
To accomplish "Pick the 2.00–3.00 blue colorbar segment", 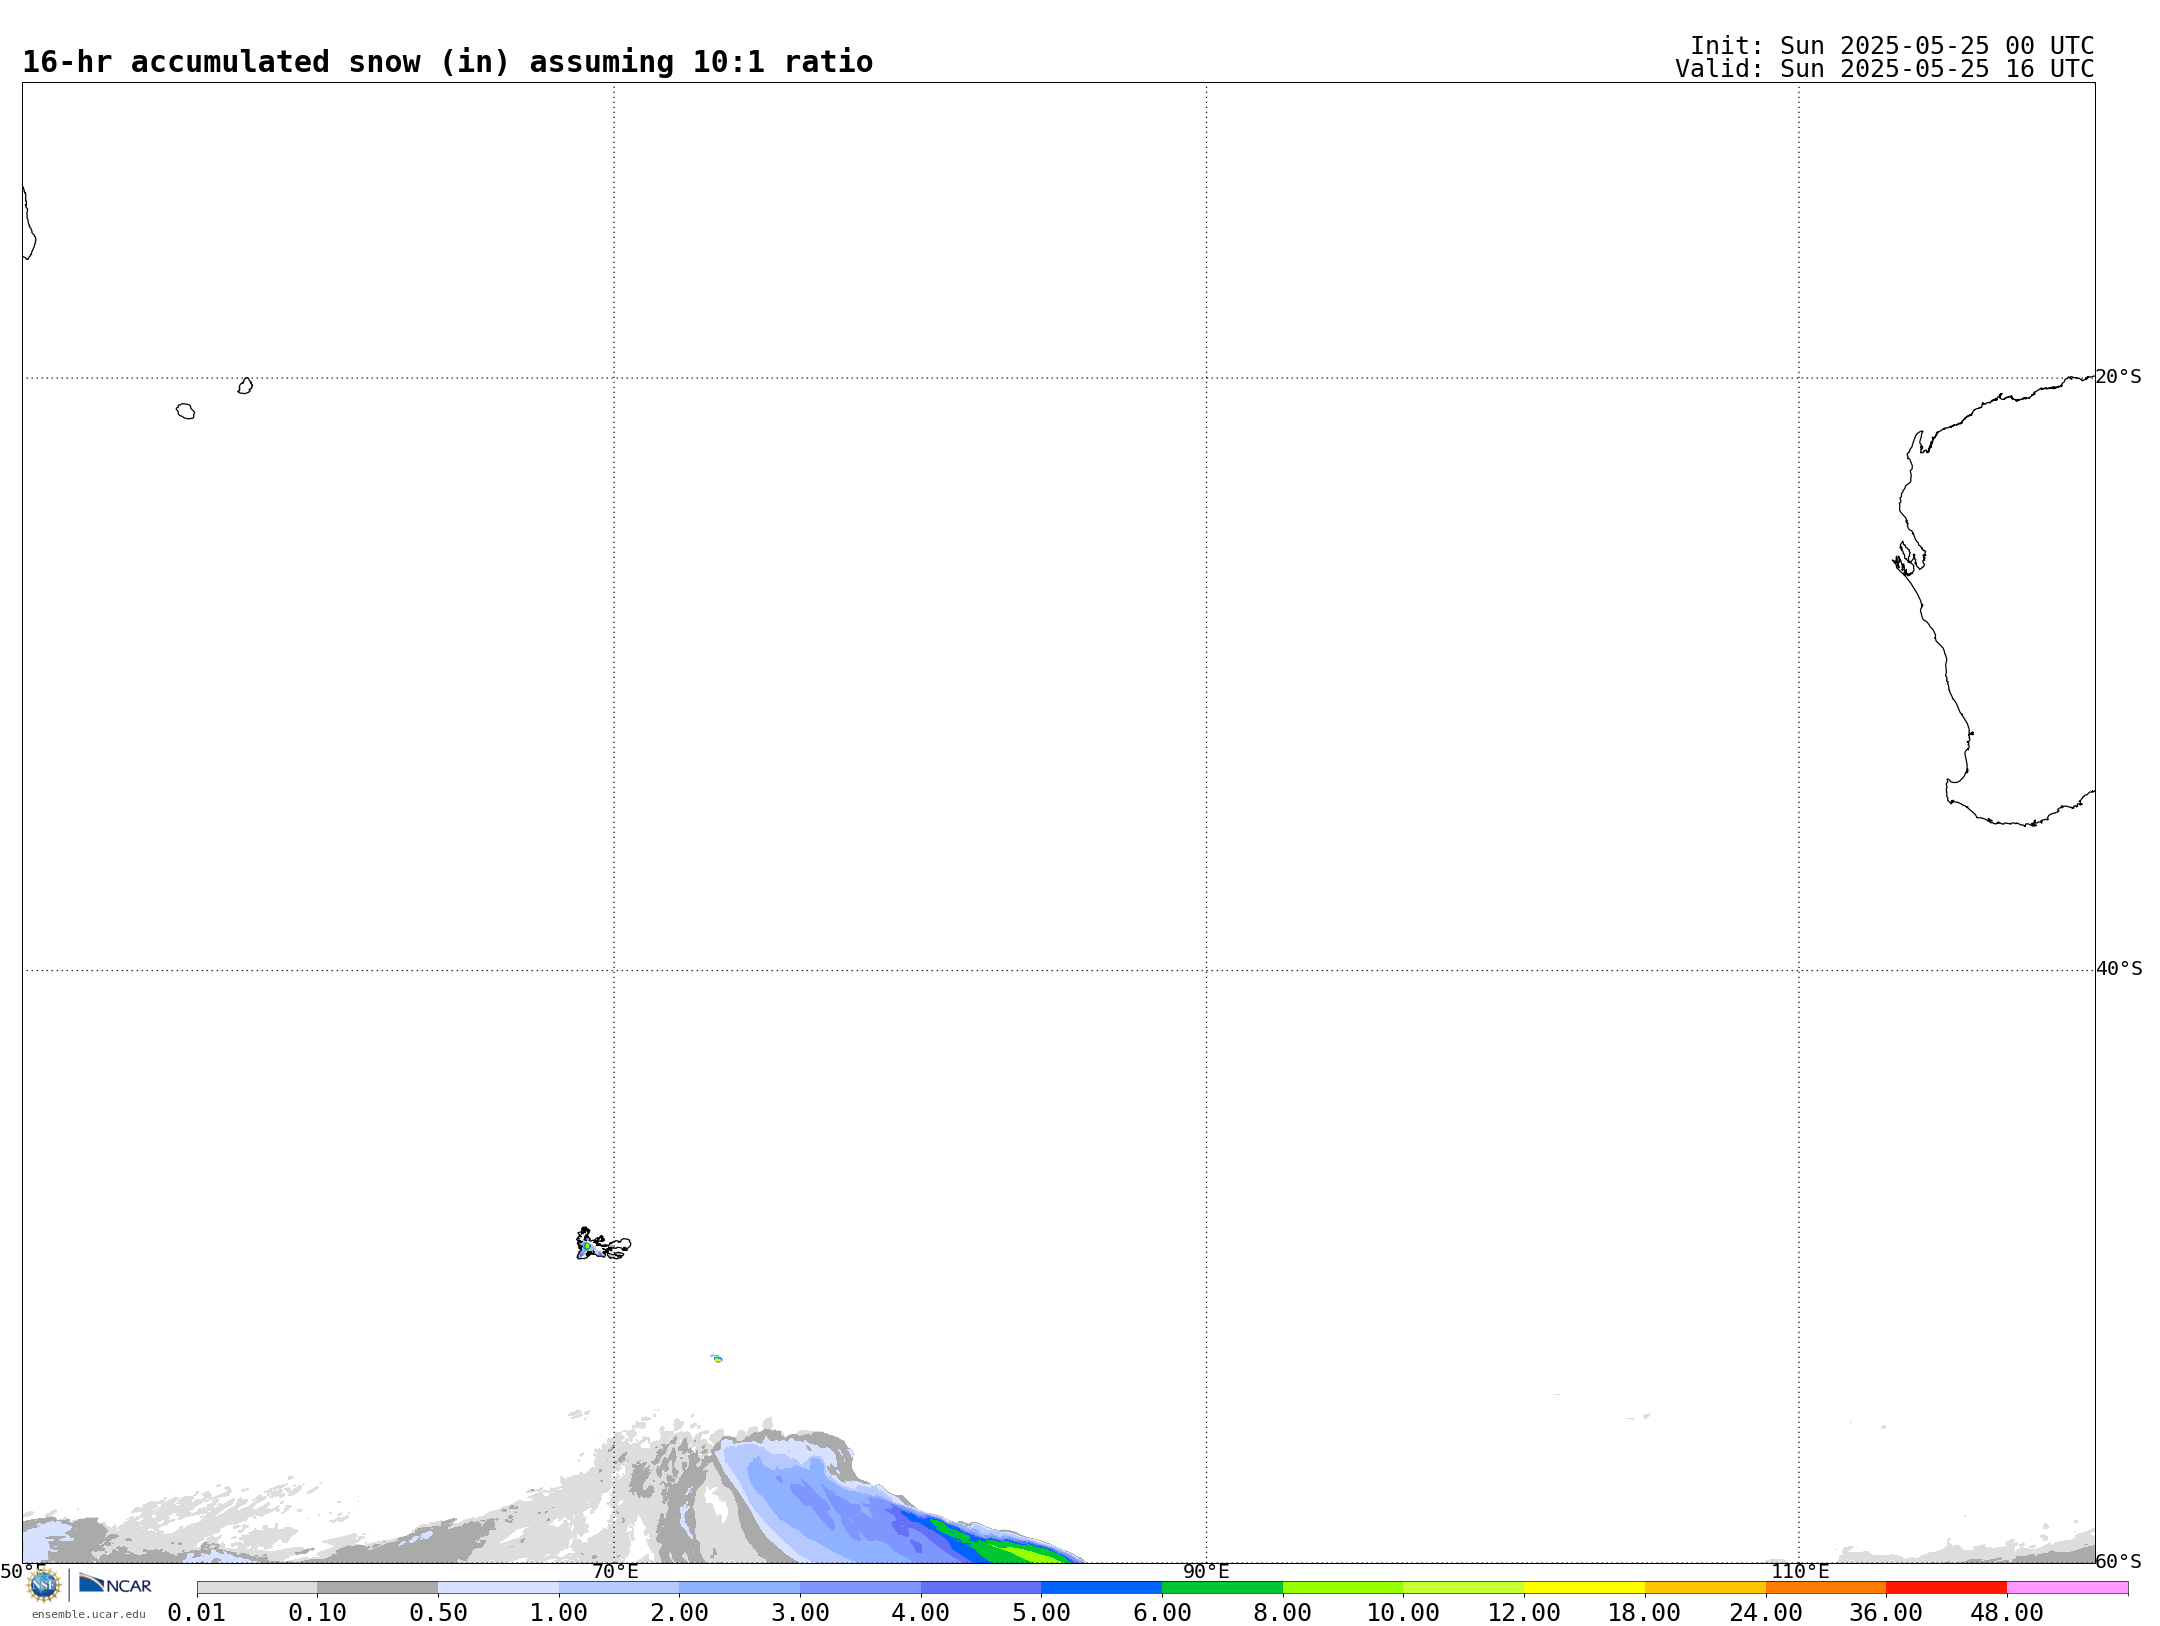I will pos(740,1588).
